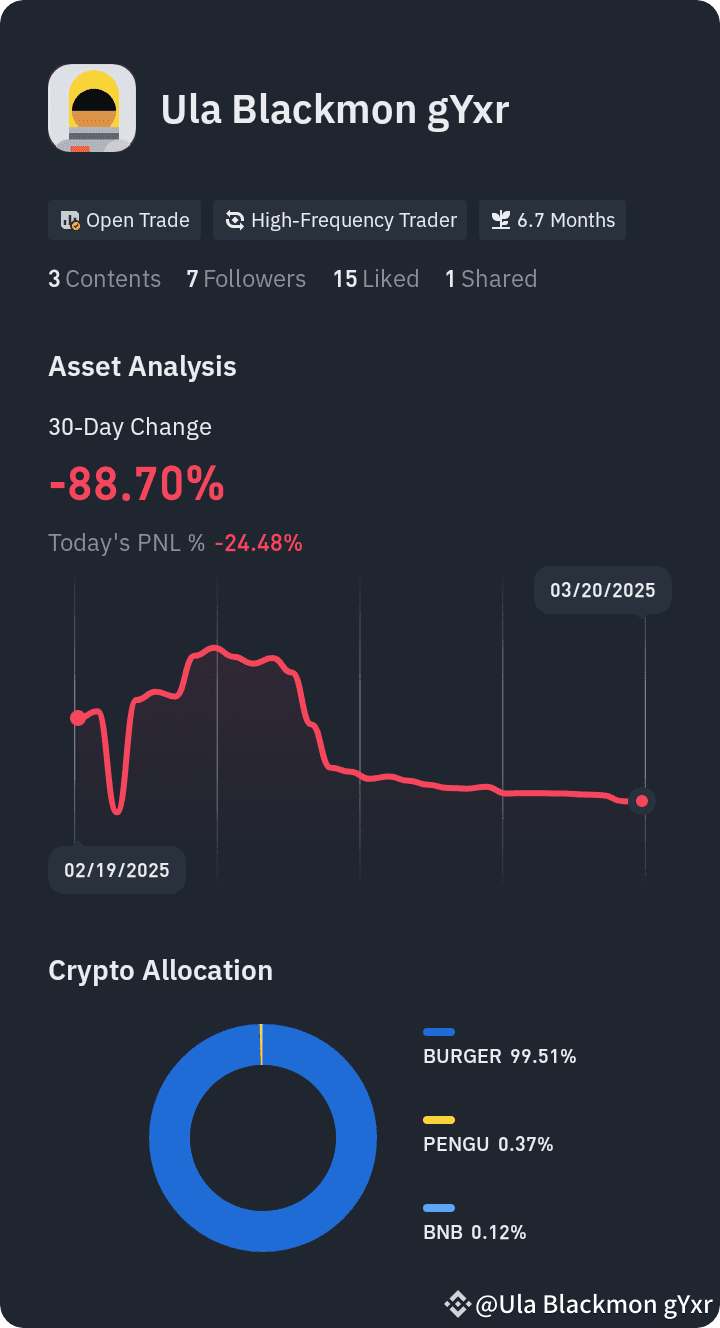Click the High-Frequency Trader cycle icon
This screenshot has height=1328, width=720.
235,221
